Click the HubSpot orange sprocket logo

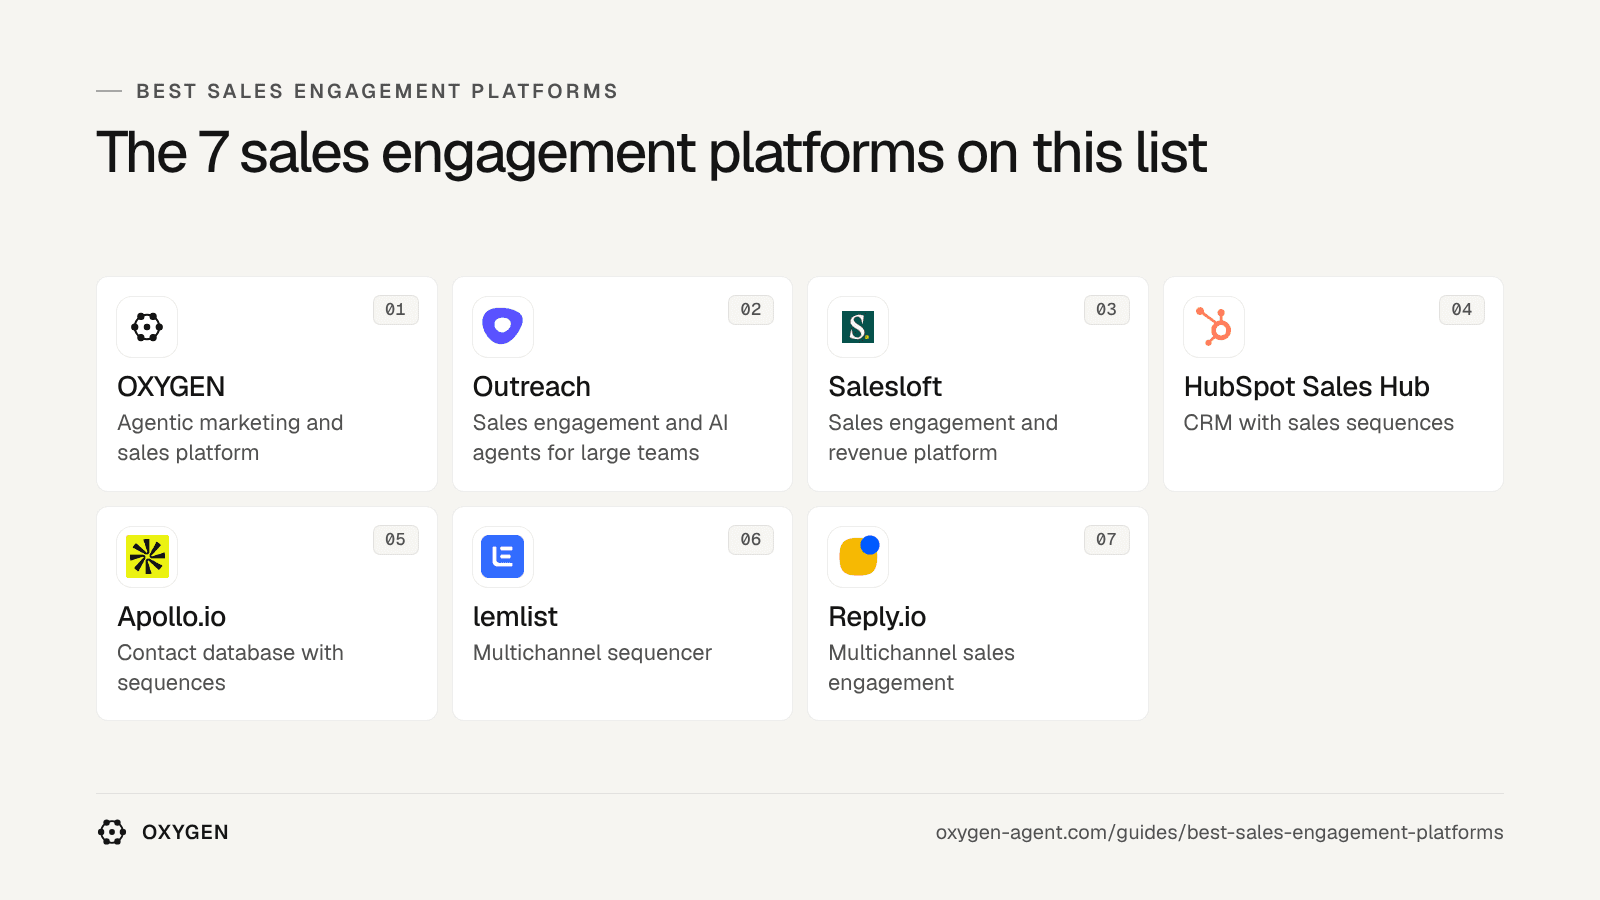coord(1214,327)
